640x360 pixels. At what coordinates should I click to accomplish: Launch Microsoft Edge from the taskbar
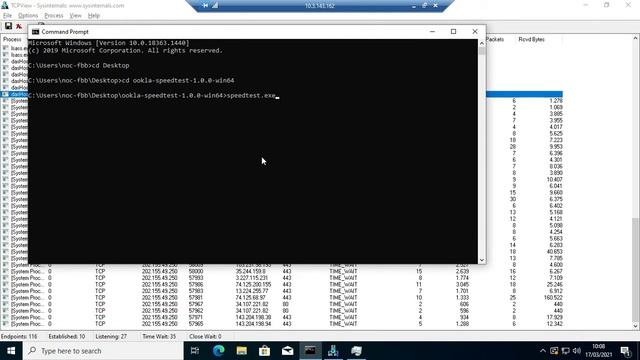click(x=218, y=351)
